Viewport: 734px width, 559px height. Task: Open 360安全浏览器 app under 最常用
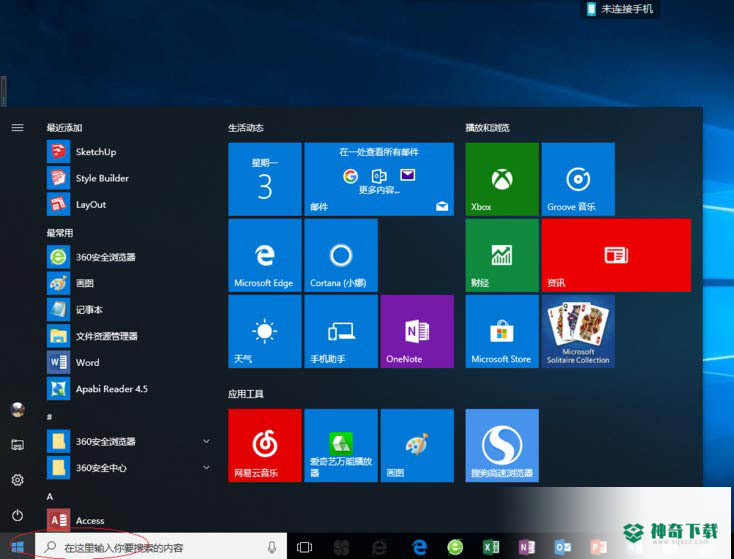click(126, 257)
